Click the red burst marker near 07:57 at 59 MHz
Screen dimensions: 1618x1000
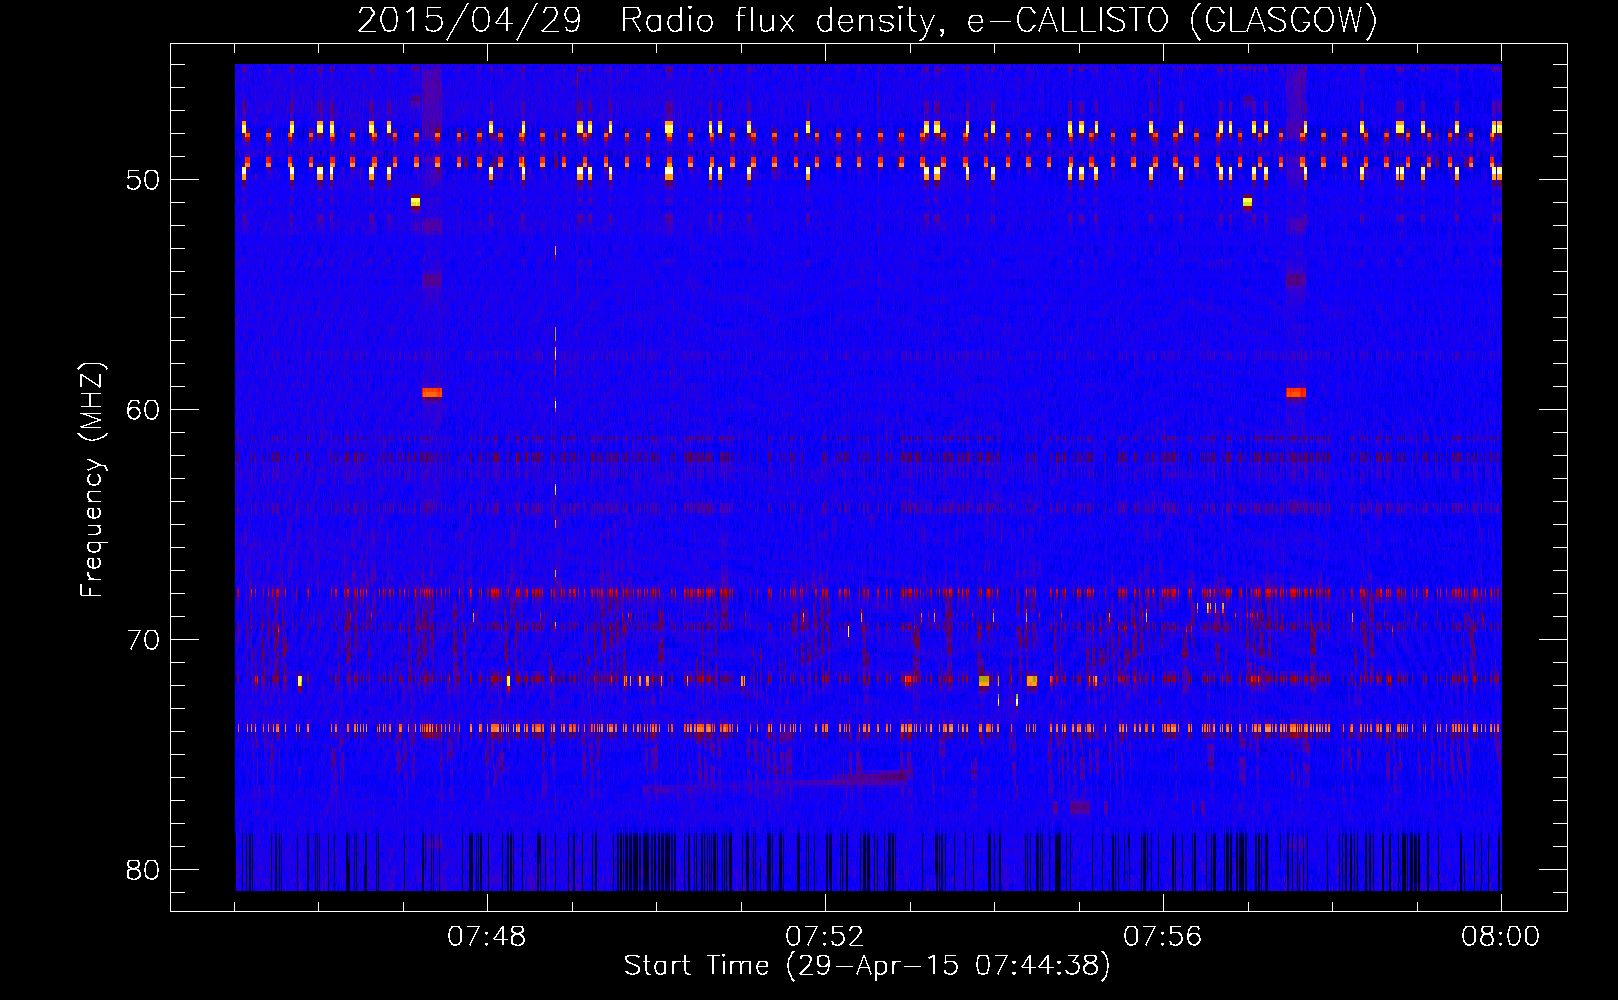tap(1296, 393)
